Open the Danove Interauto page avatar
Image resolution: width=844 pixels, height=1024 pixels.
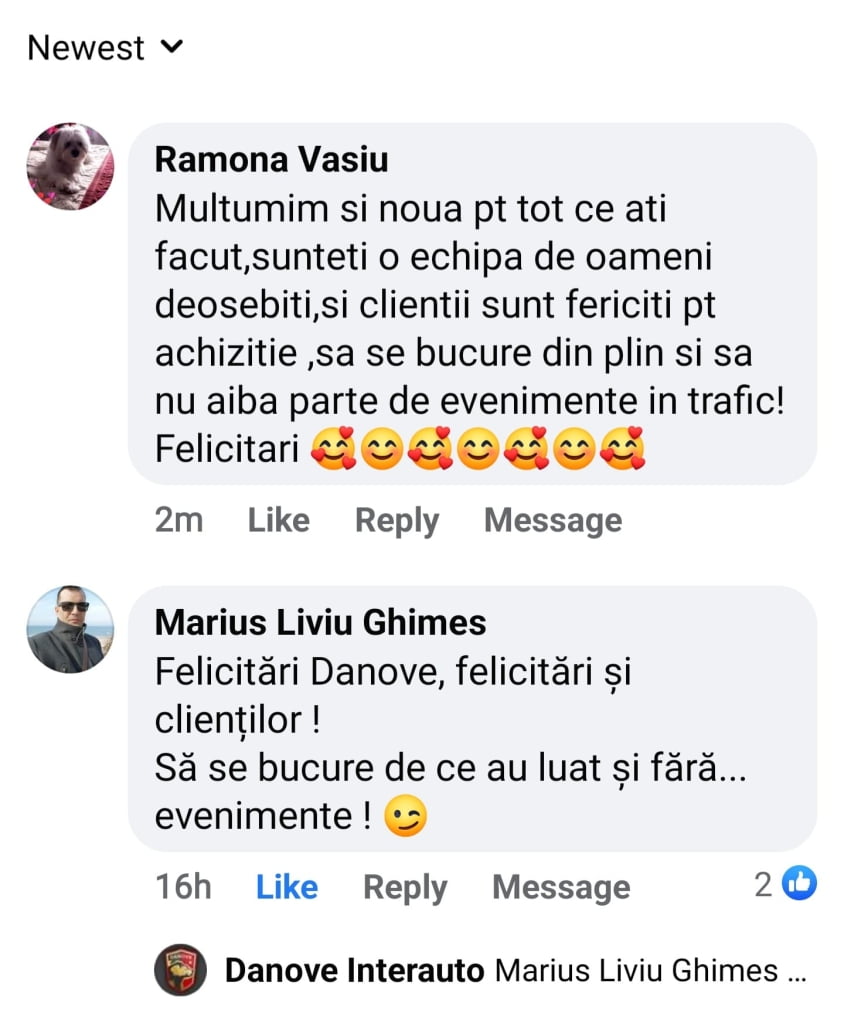pos(181,970)
